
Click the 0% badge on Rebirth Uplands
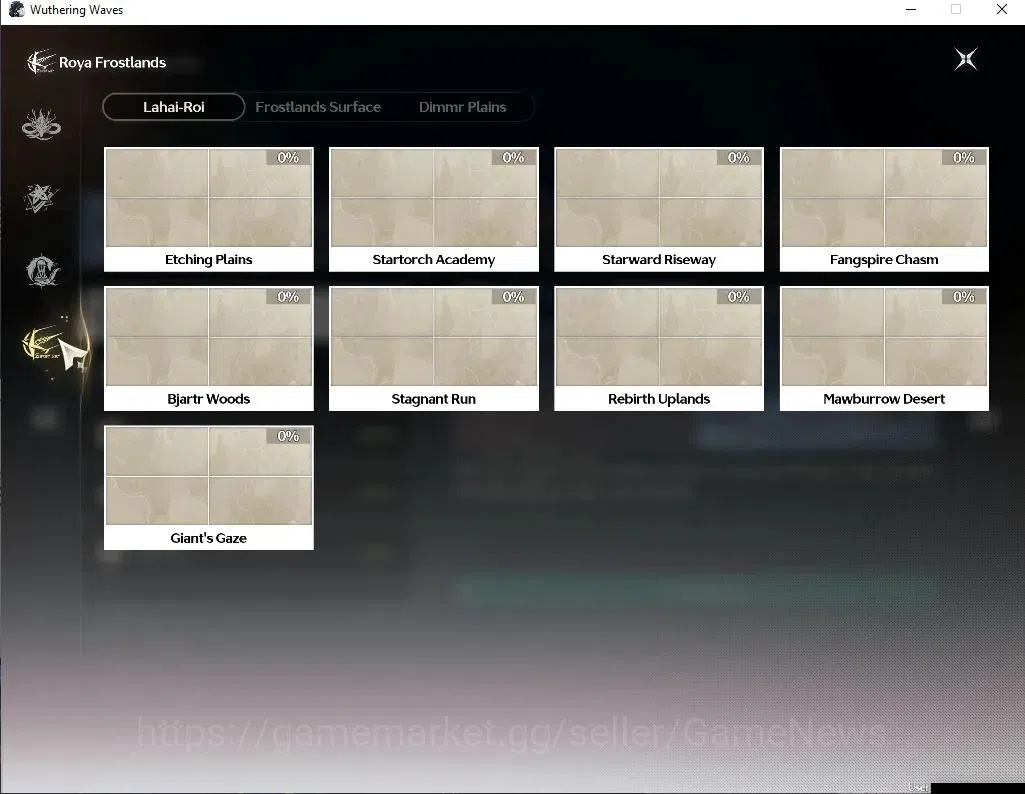[739, 297]
